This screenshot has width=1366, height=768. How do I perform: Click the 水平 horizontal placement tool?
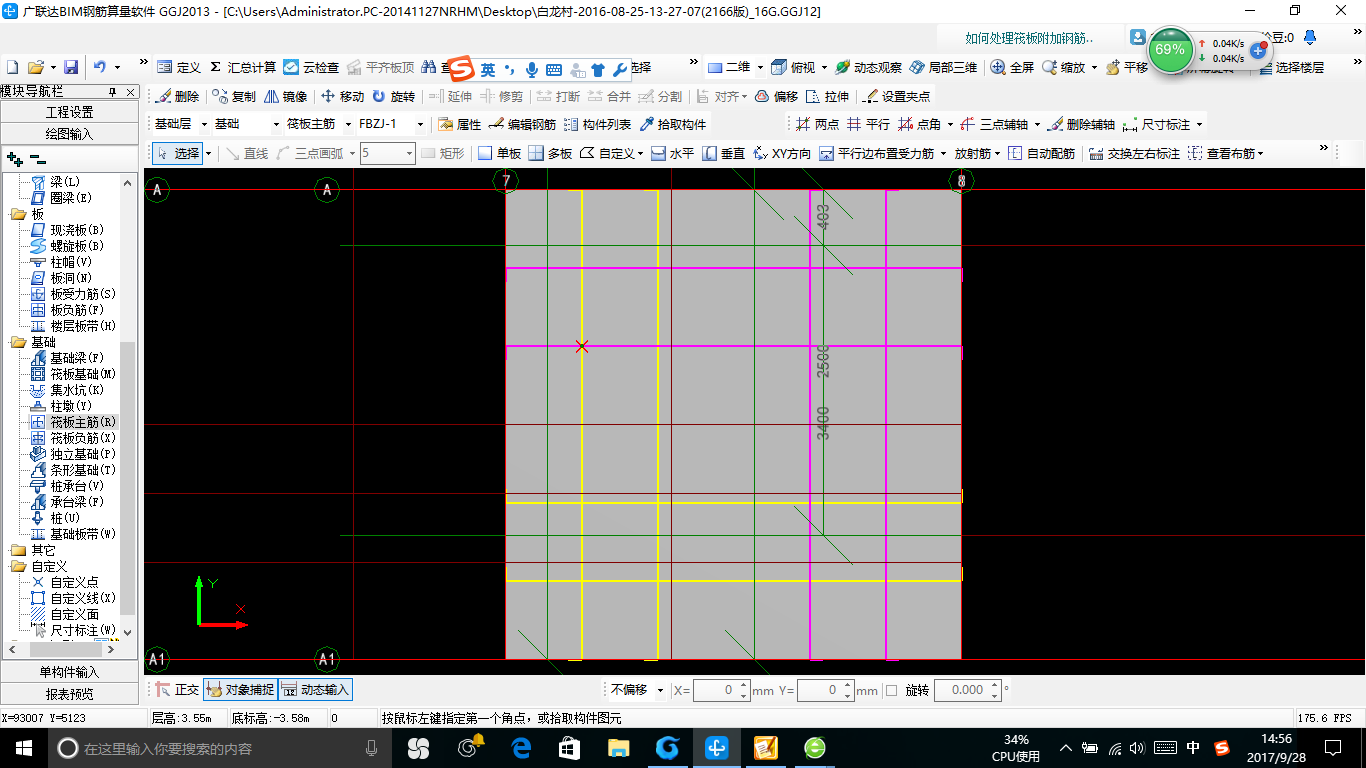pyautogui.click(x=672, y=153)
